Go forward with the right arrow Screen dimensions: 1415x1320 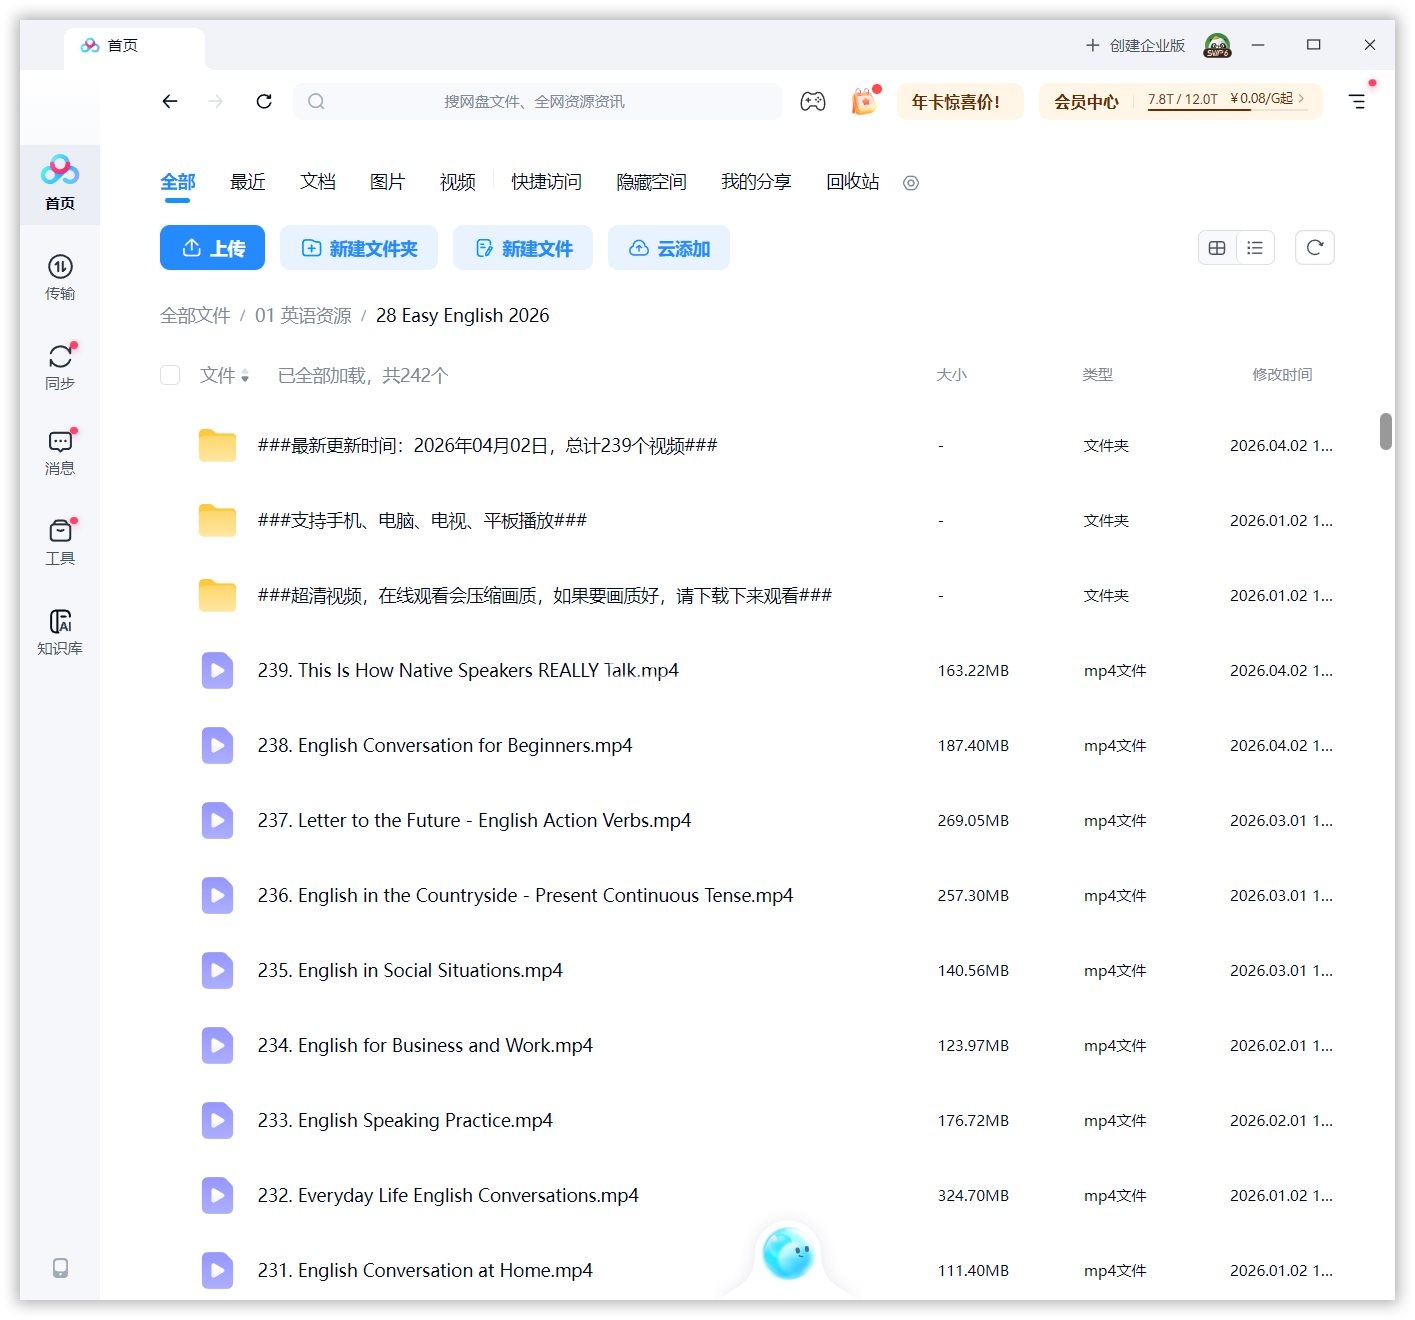tap(216, 101)
